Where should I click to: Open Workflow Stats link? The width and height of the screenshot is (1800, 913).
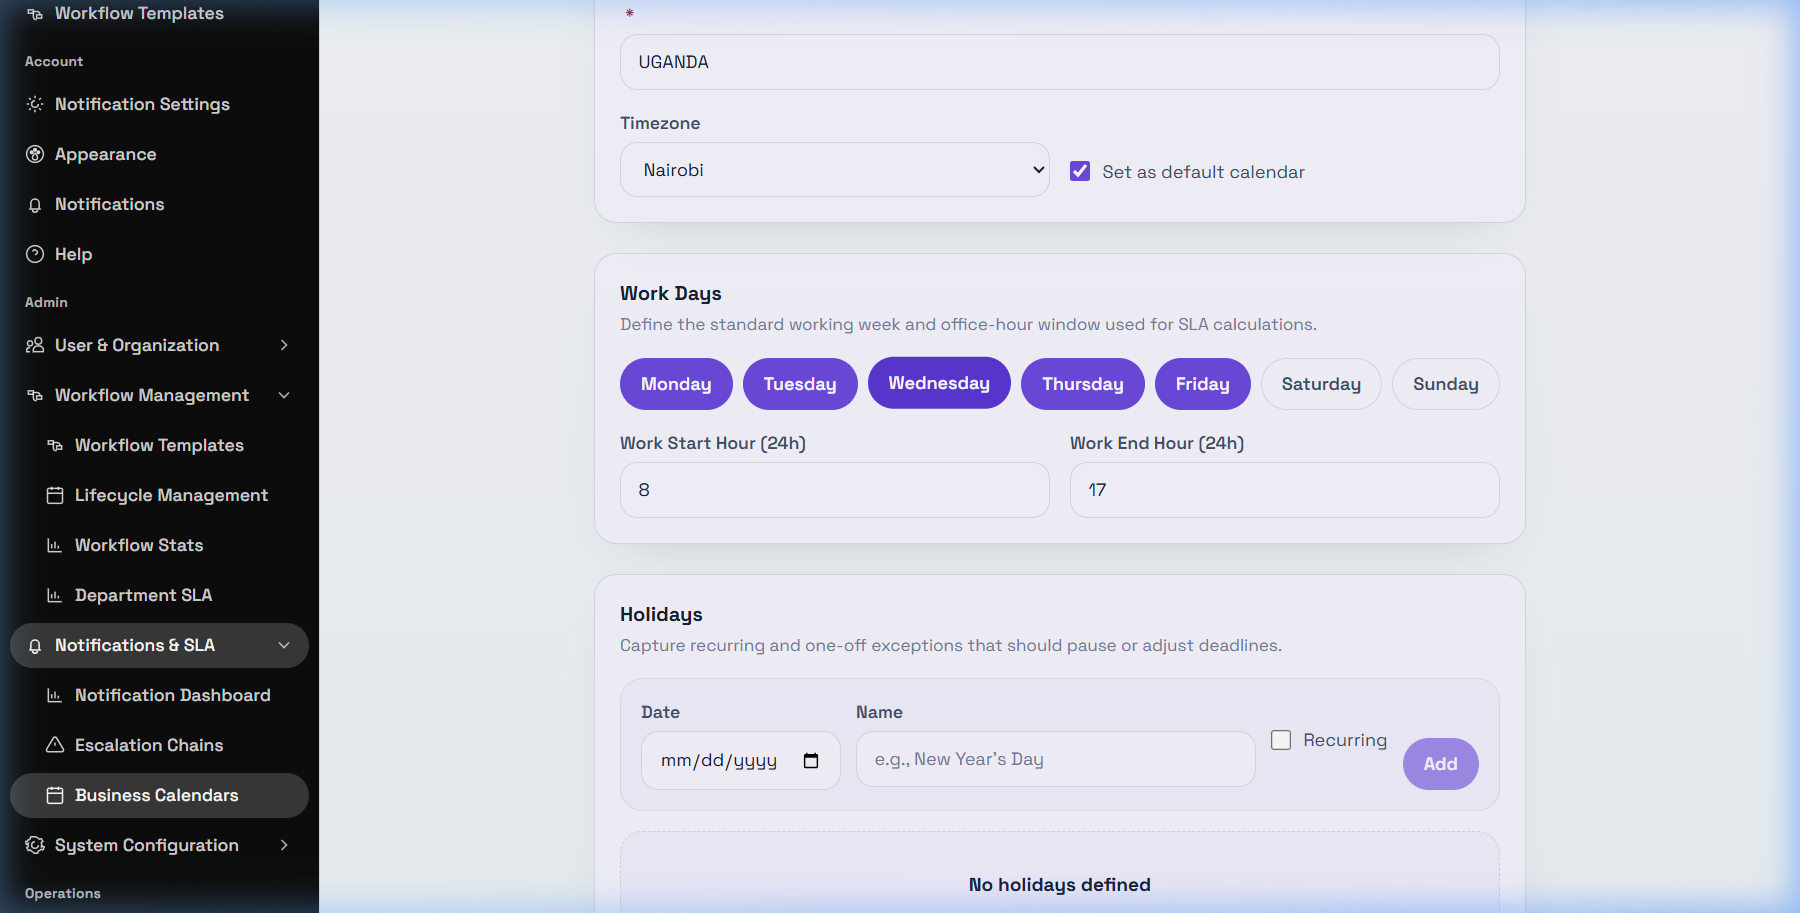pyautogui.click(x=159, y=545)
